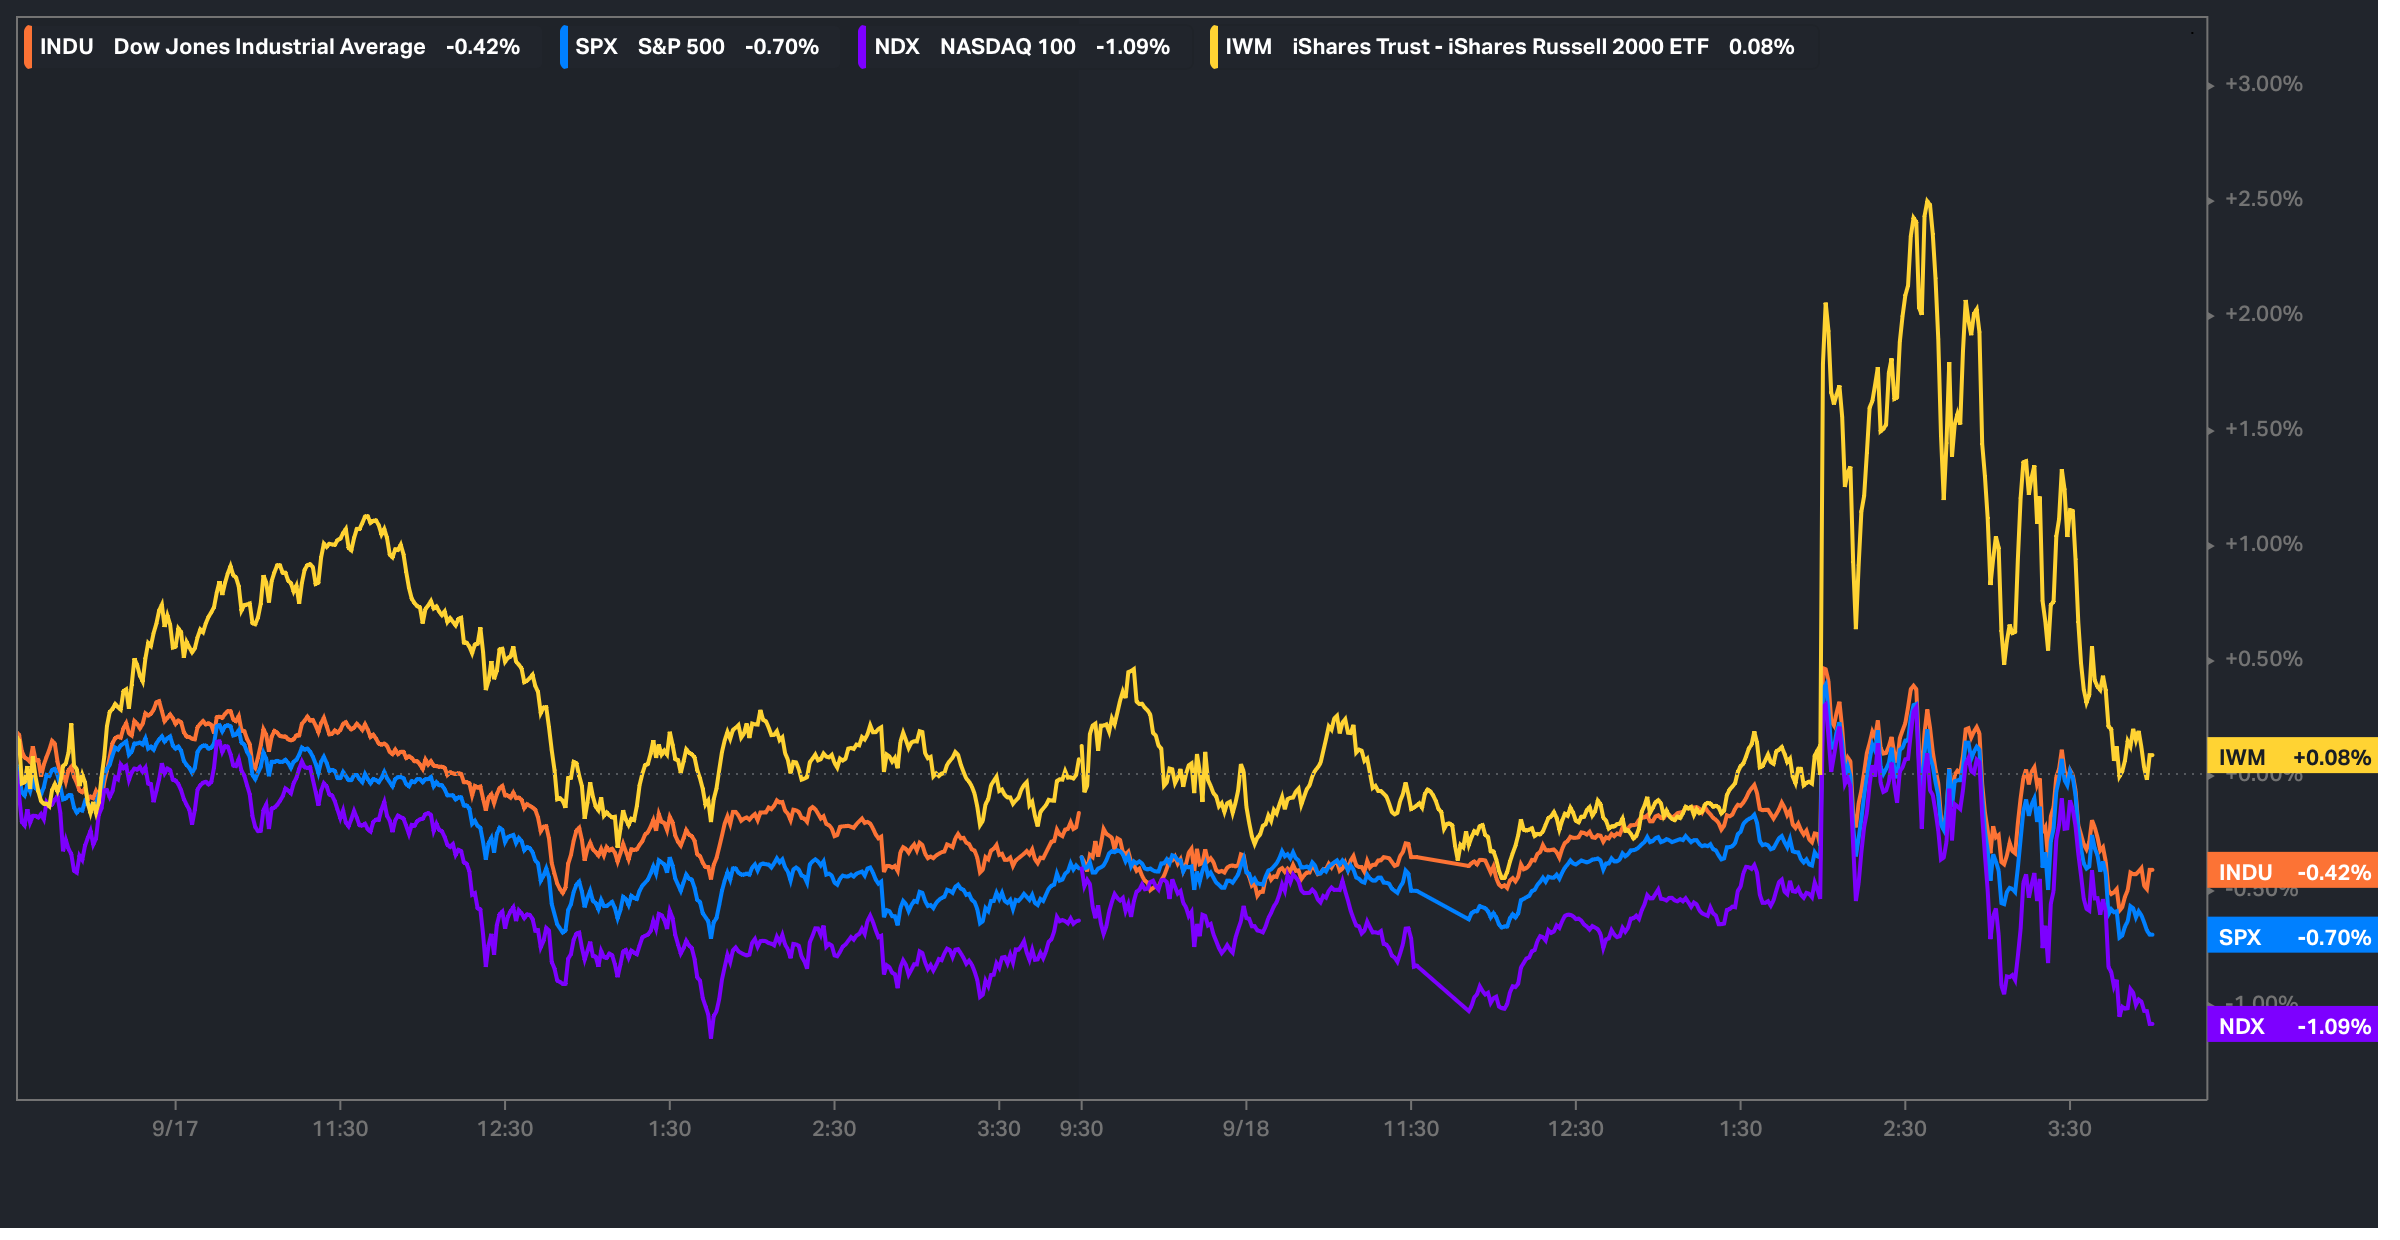
Task: Click the orange INDU -0.42% axis tag
Action: [x=2292, y=872]
